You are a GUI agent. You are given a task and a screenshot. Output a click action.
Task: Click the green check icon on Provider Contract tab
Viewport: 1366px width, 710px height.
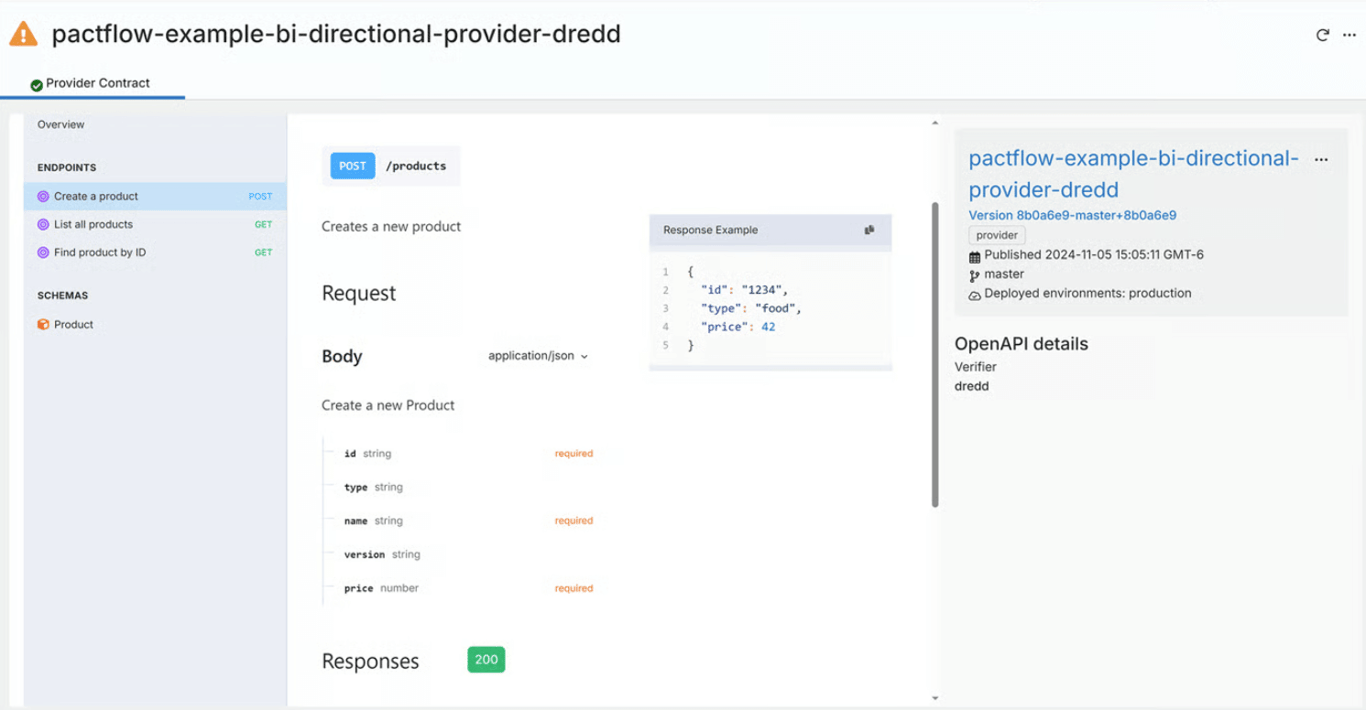tap(37, 85)
